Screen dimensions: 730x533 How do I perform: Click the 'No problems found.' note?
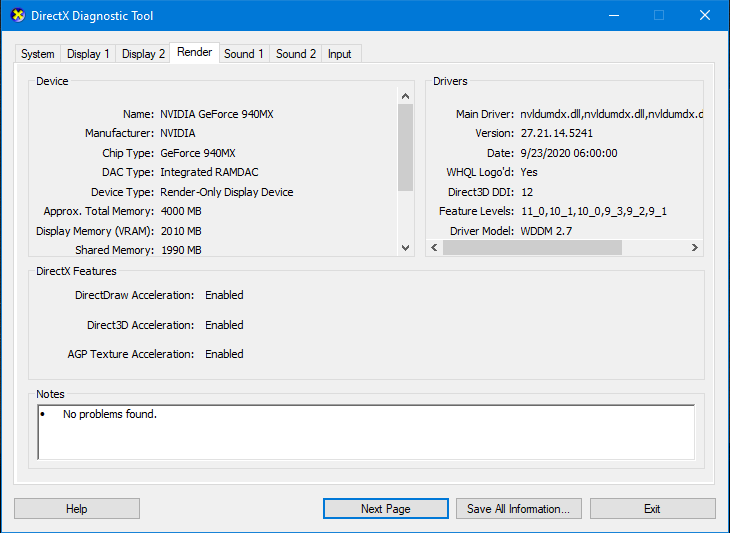[110, 414]
